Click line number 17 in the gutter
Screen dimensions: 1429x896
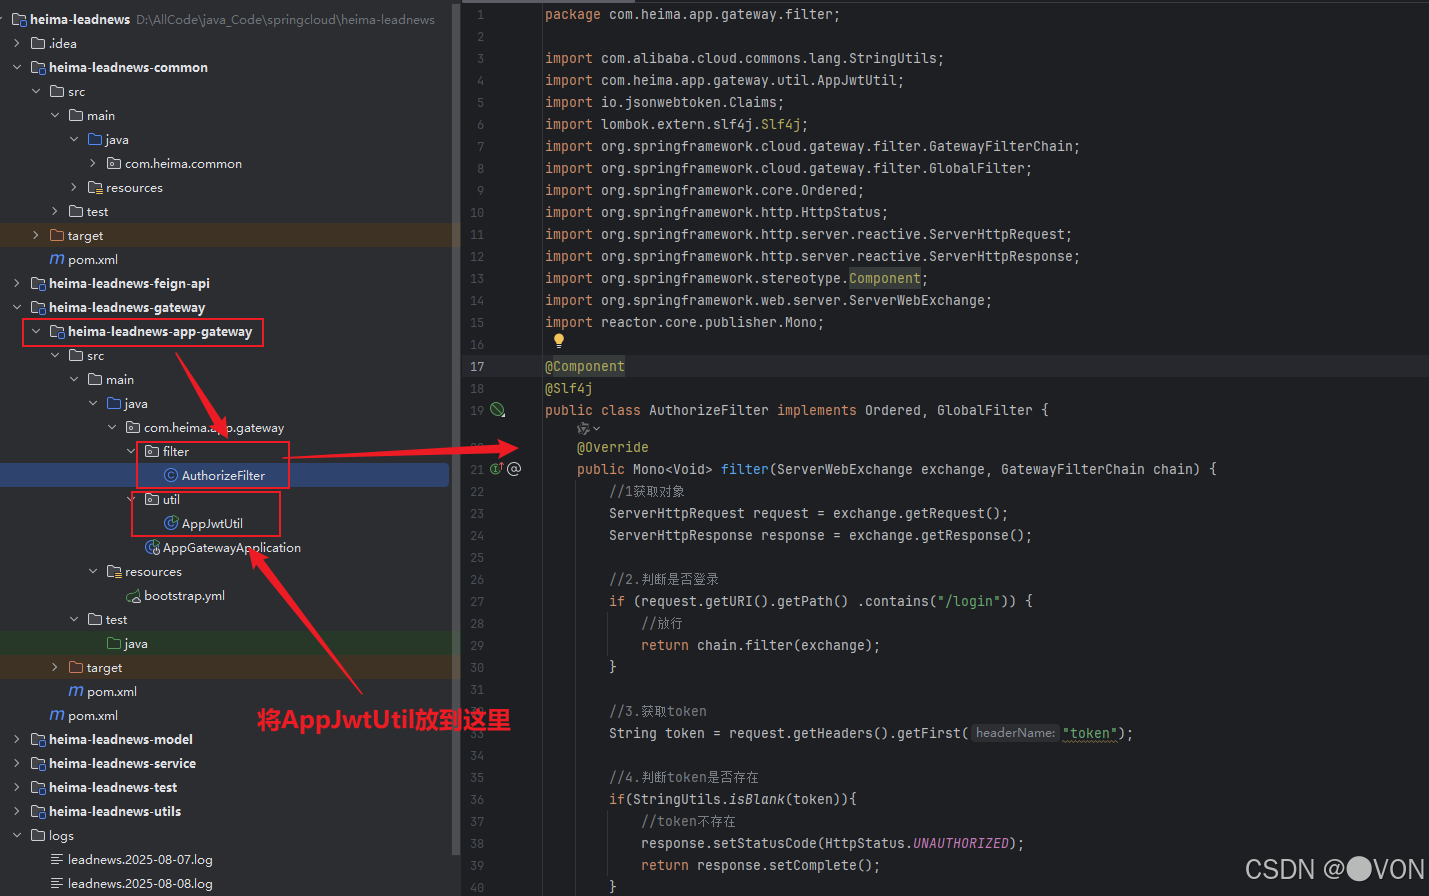click(477, 367)
